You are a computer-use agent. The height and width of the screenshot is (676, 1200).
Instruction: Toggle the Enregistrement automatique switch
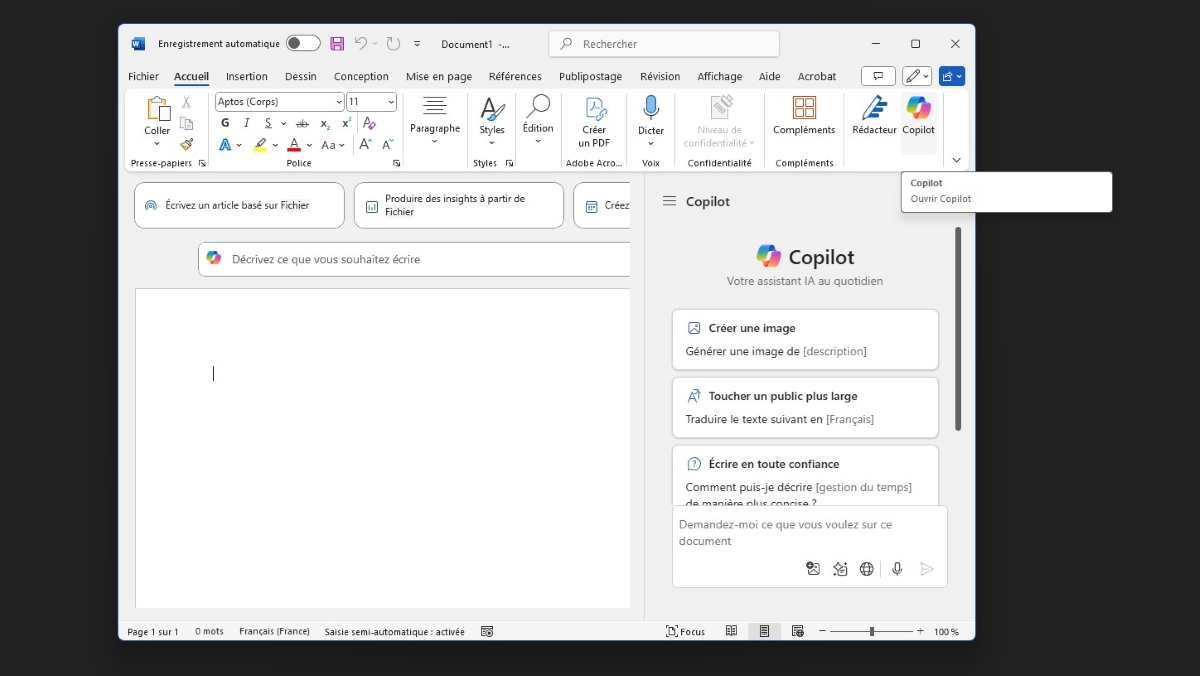pyautogui.click(x=302, y=43)
